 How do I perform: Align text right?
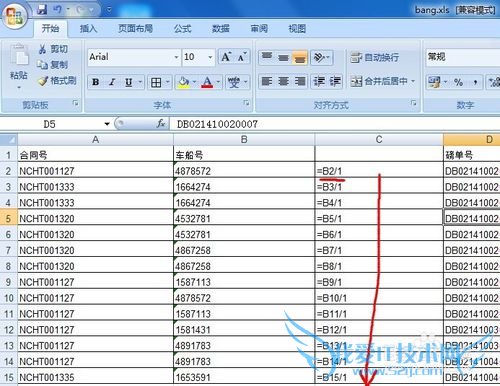(300, 81)
